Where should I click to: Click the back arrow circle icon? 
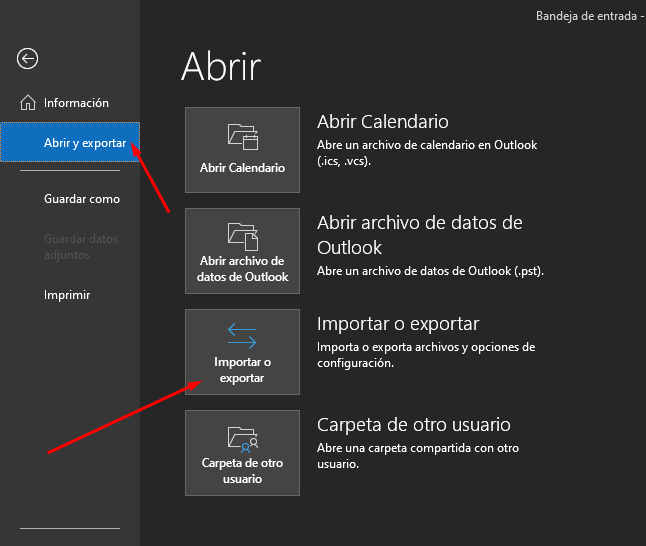(x=28, y=59)
